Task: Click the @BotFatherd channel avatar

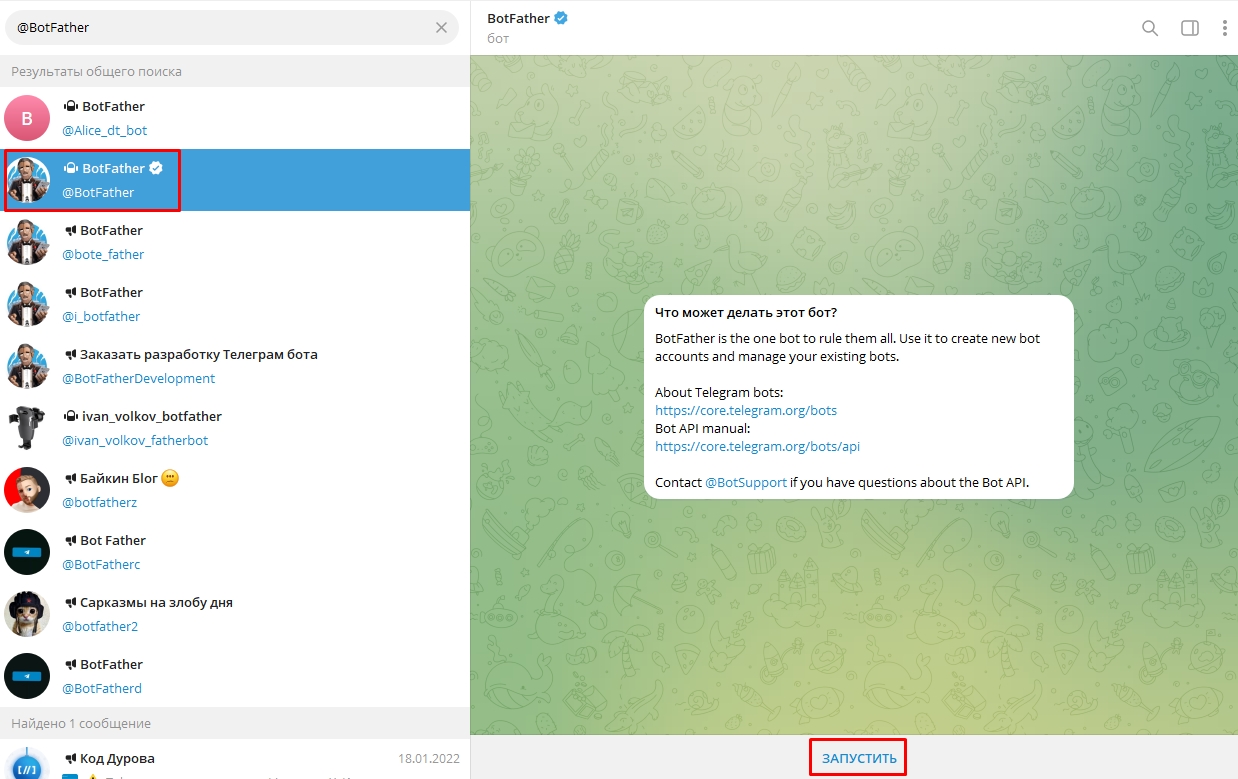Action: [x=27, y=676]
